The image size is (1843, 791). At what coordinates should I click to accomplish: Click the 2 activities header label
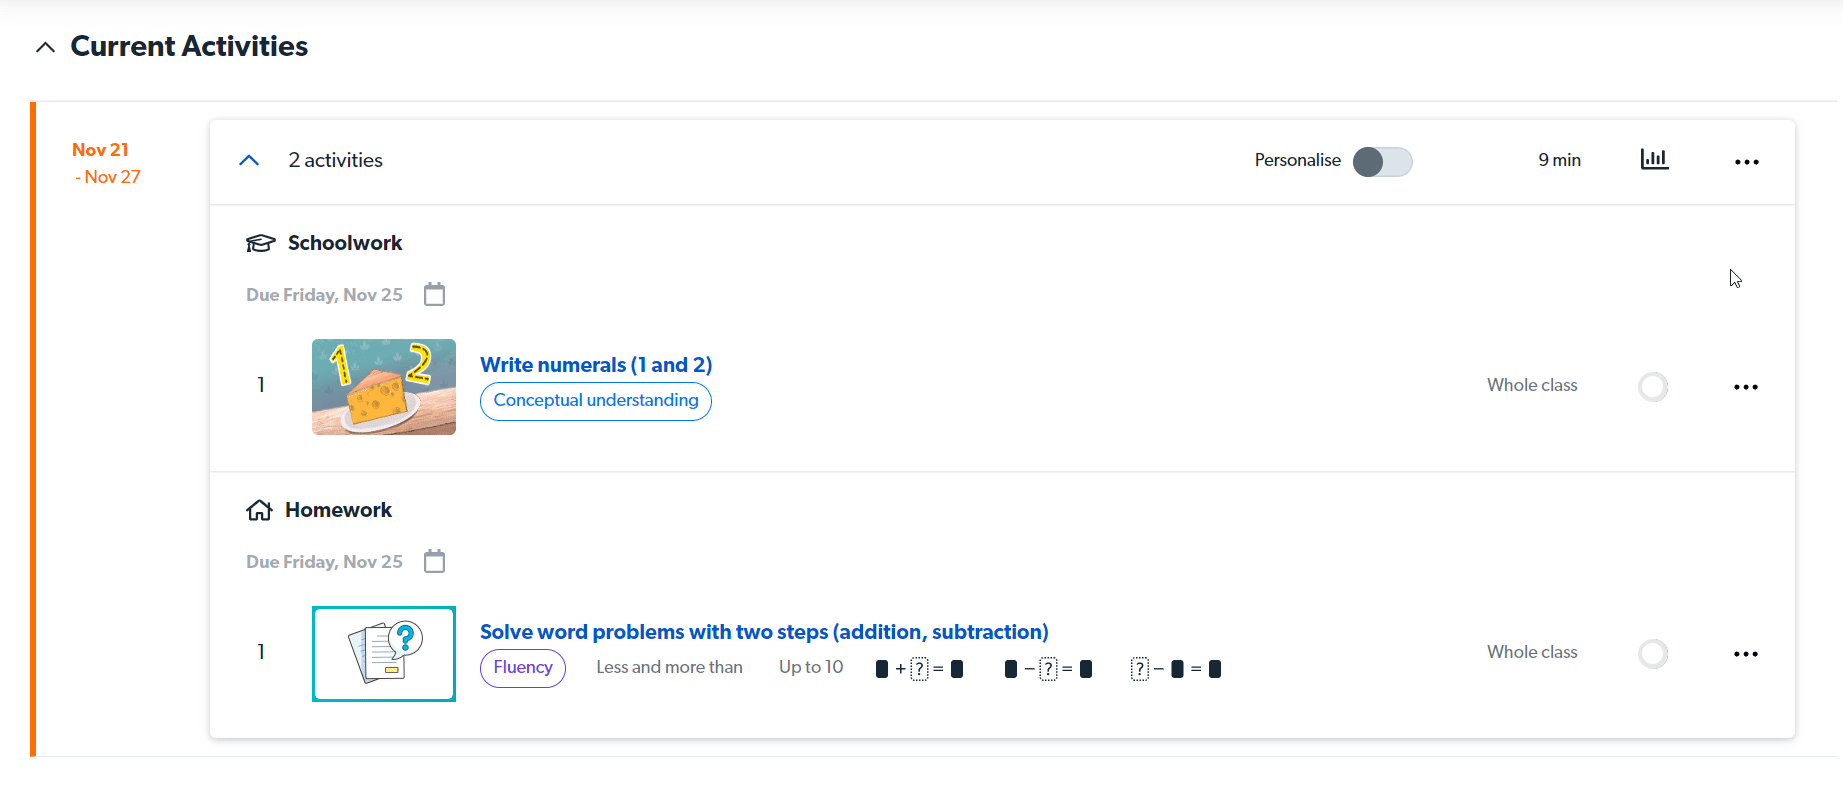335,160
